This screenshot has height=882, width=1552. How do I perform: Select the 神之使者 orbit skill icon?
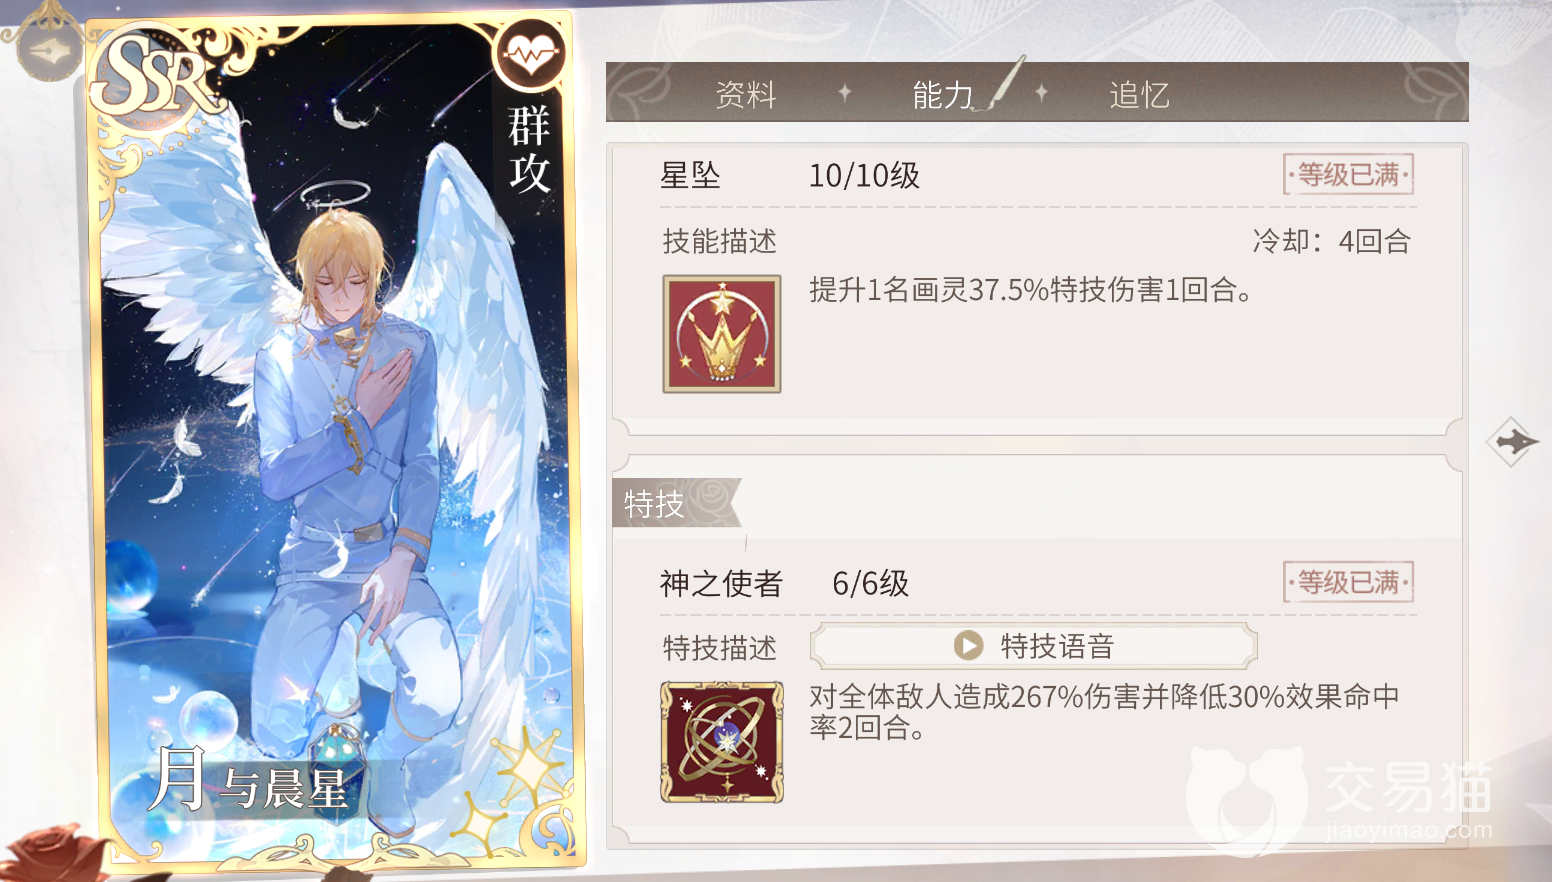[x=722, y=742]
